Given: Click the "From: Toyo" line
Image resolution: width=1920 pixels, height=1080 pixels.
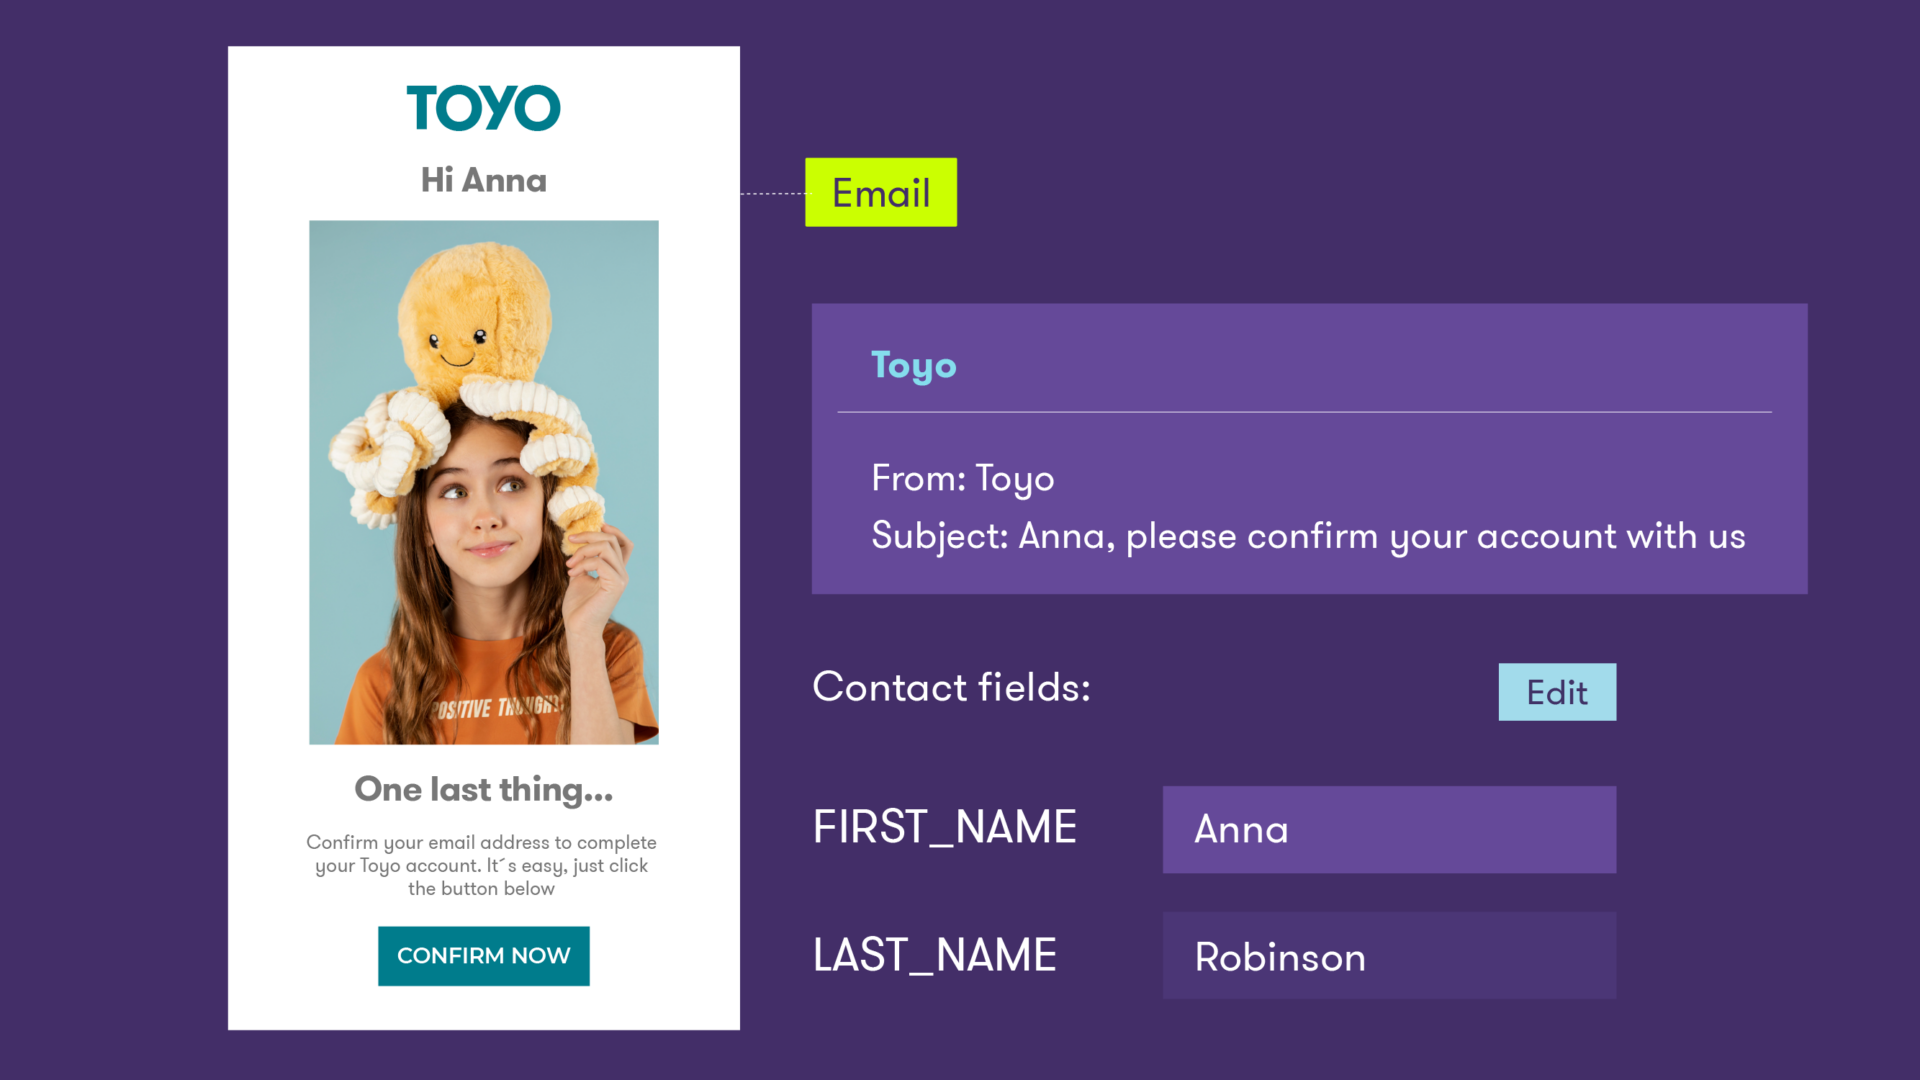Looking at the screenshot, I should pyautogui.click(x=962, y=478).
